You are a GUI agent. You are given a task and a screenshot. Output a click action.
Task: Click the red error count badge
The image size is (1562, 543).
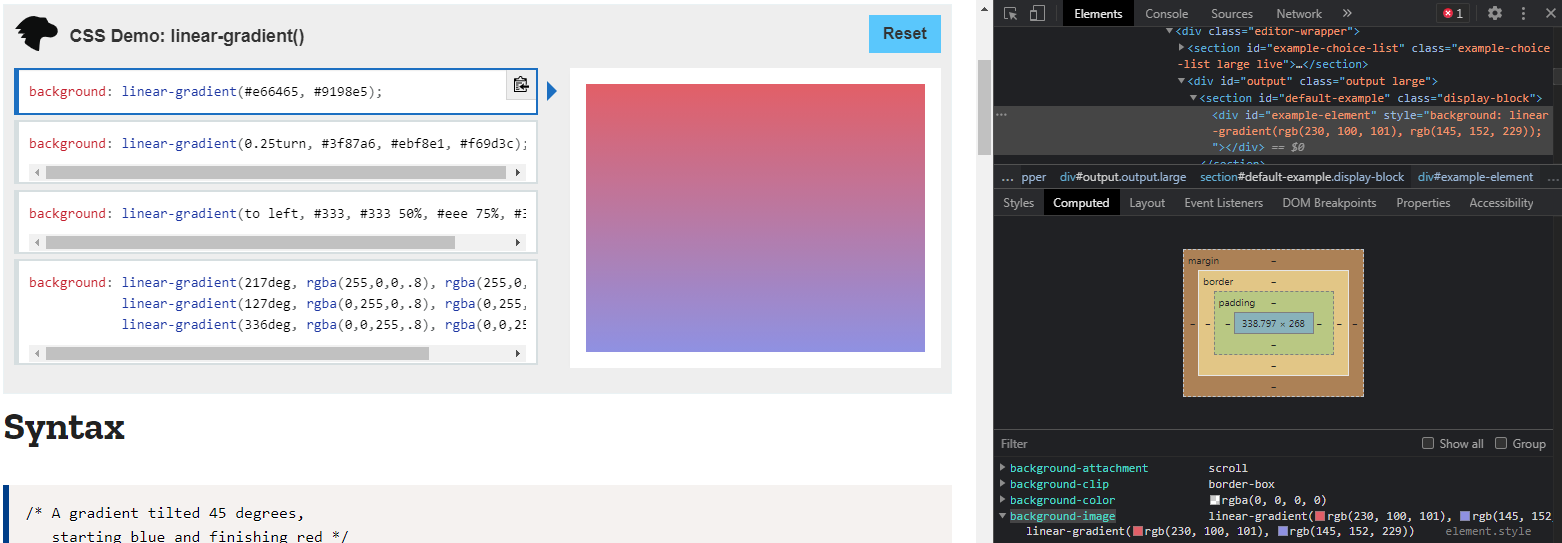(1452, 13)
